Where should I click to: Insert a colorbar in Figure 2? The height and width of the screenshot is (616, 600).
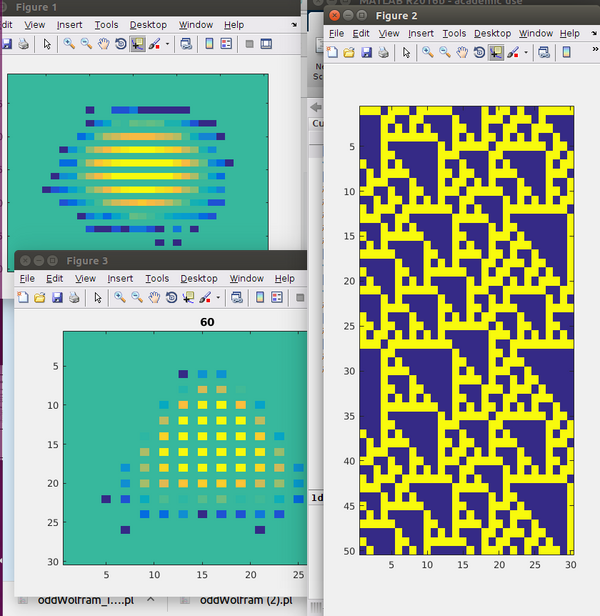click(567, 52)
